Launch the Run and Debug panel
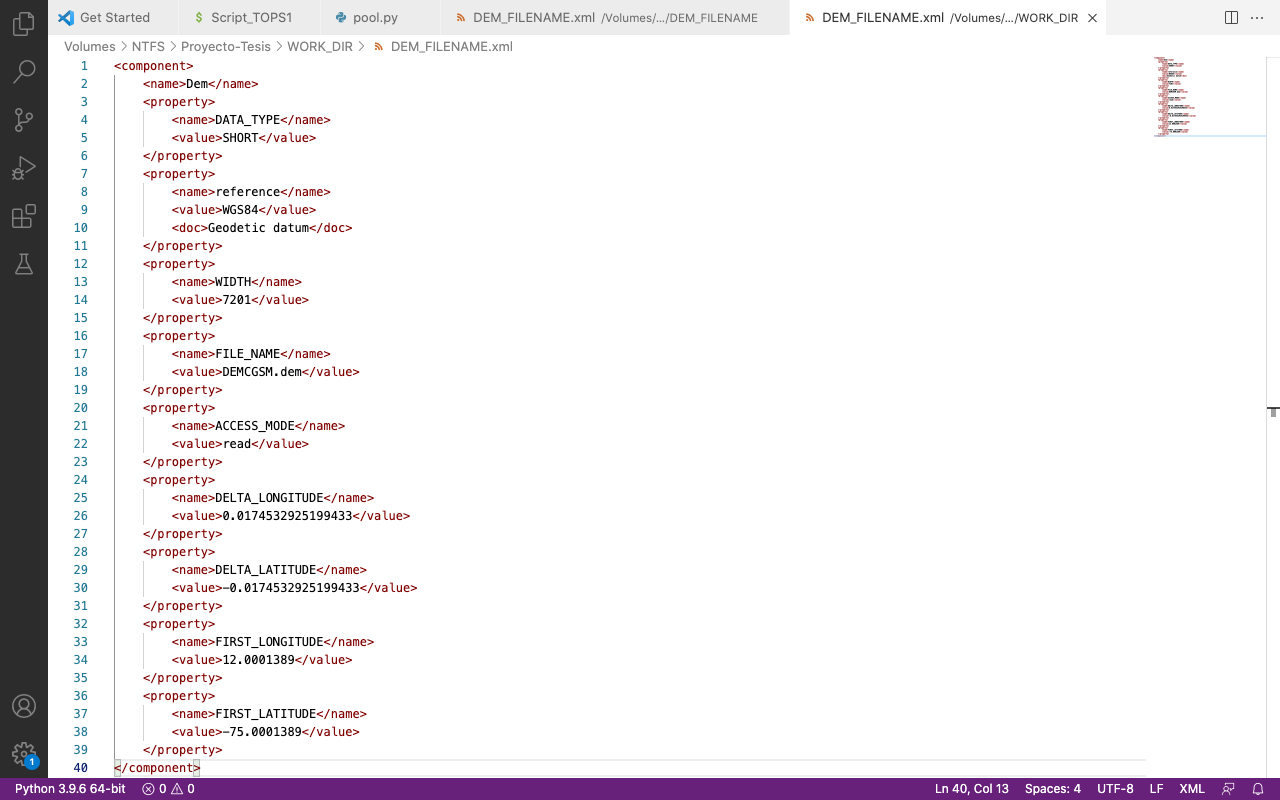Image resolution: width=1280 pixels, height=800 pixels. coord(24,168)
